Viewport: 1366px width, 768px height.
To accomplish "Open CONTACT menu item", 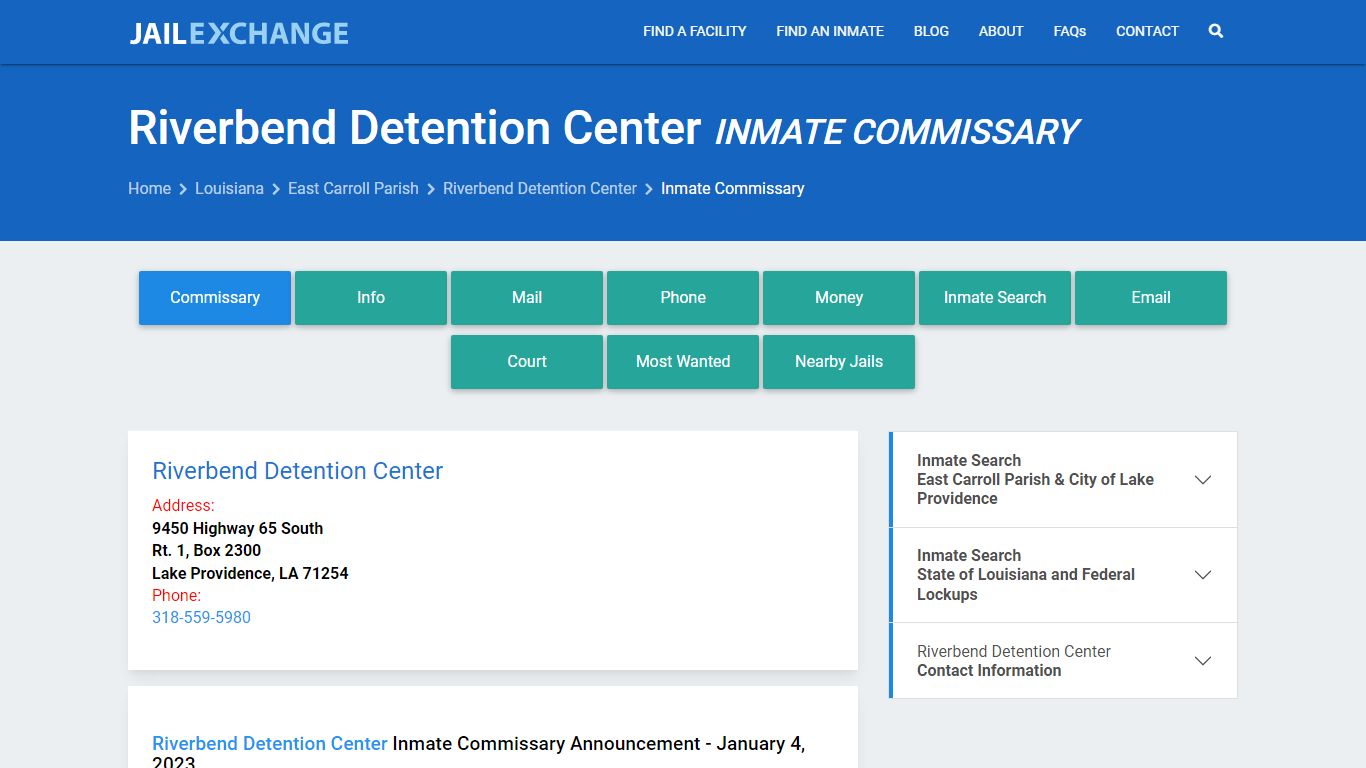I will tap(1147, 31).
